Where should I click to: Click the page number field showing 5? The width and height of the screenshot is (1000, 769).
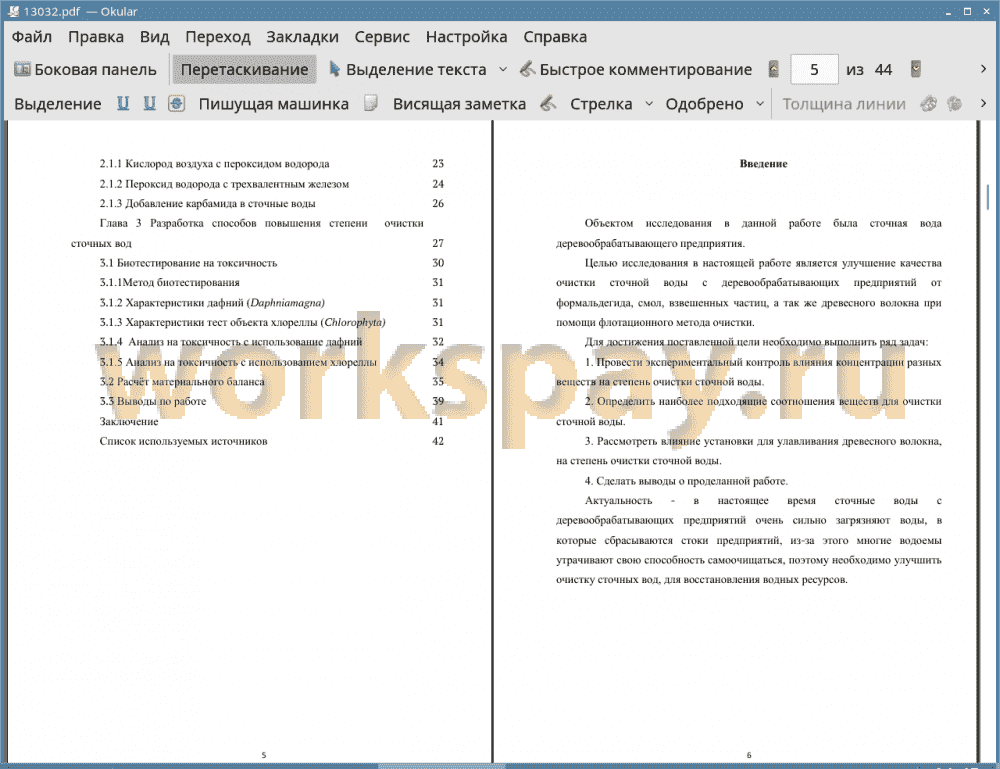[x=814, y=70]
